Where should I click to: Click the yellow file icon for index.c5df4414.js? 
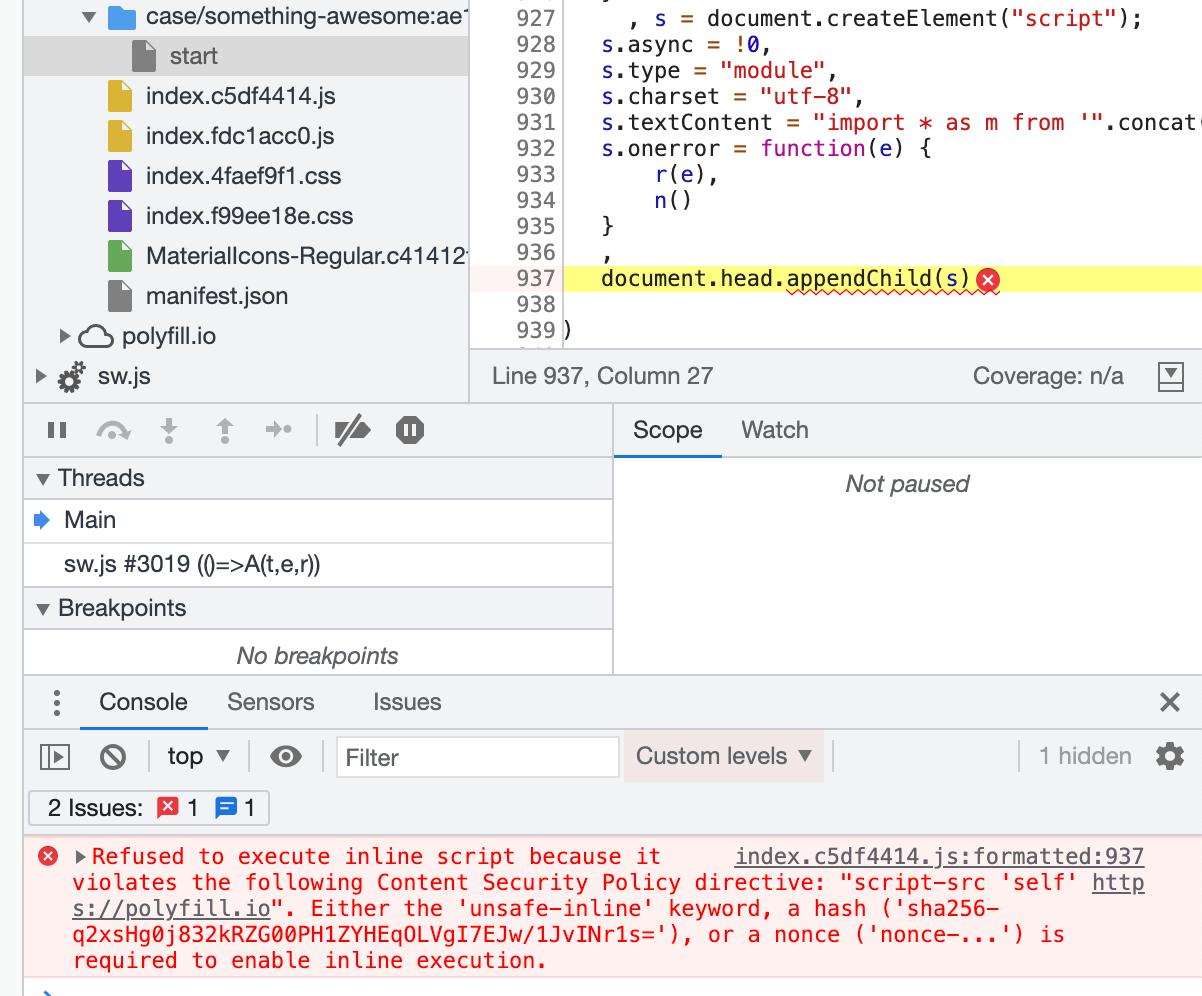click(120, 96)
